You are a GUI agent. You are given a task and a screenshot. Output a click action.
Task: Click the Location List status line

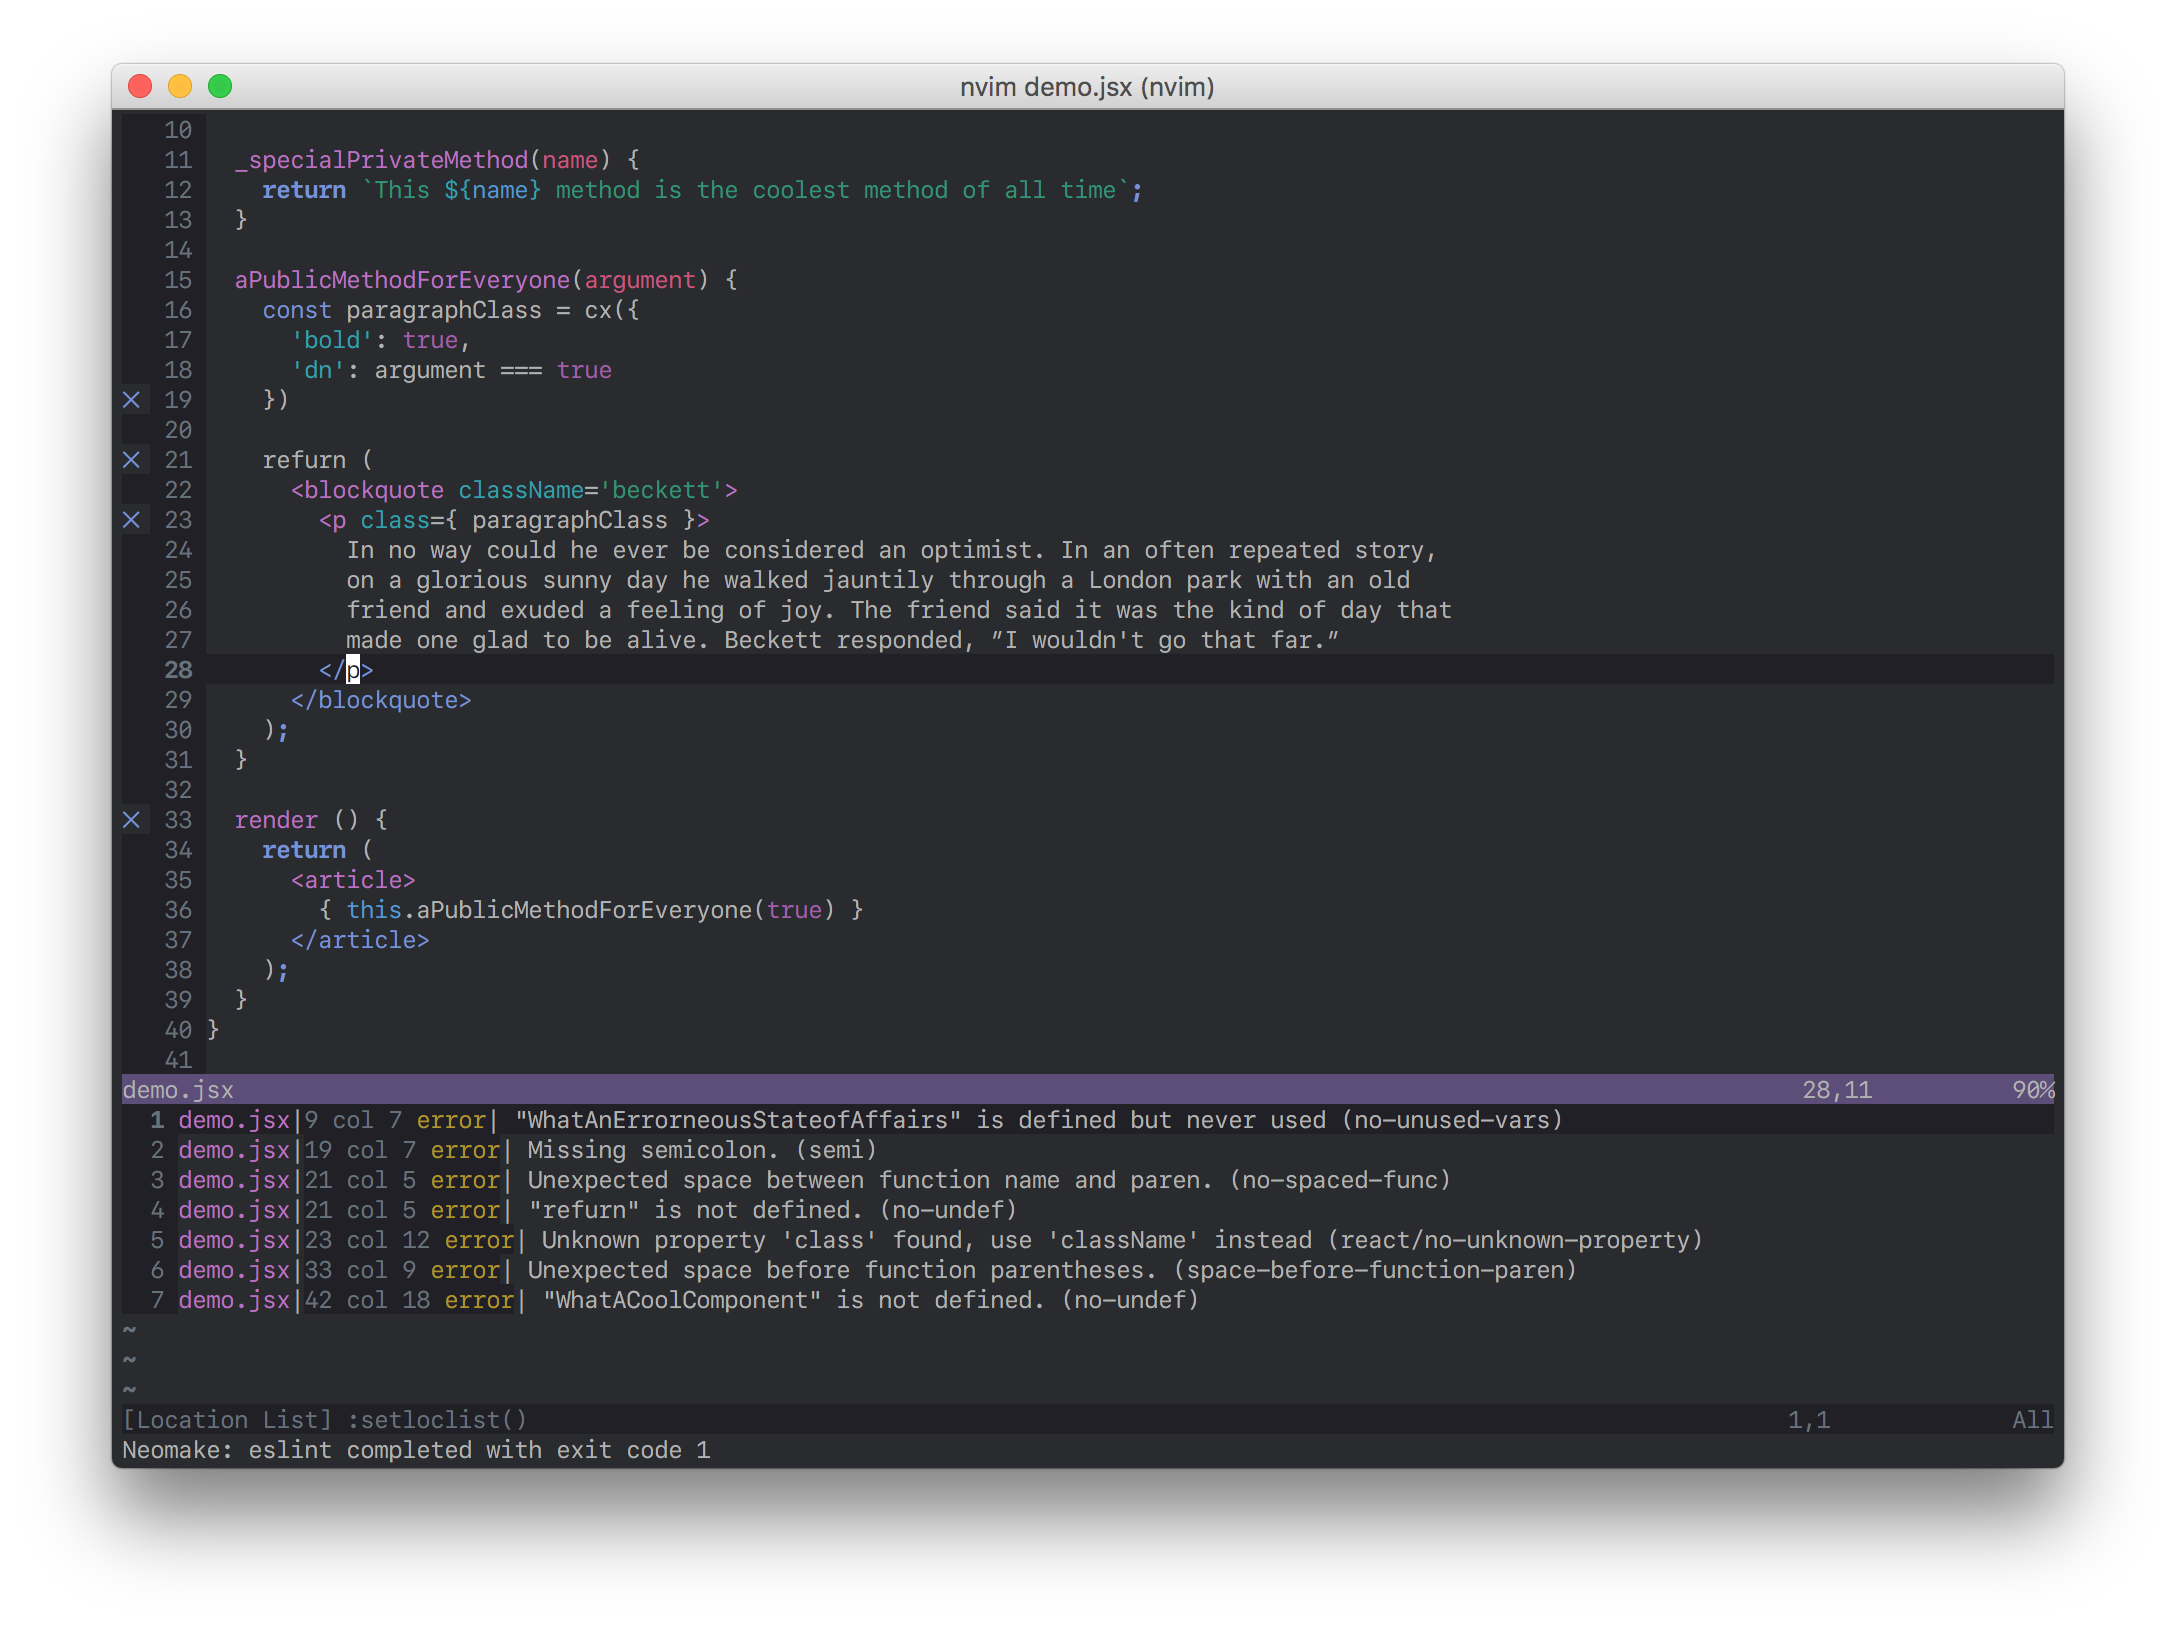(x=324, y=1420)
